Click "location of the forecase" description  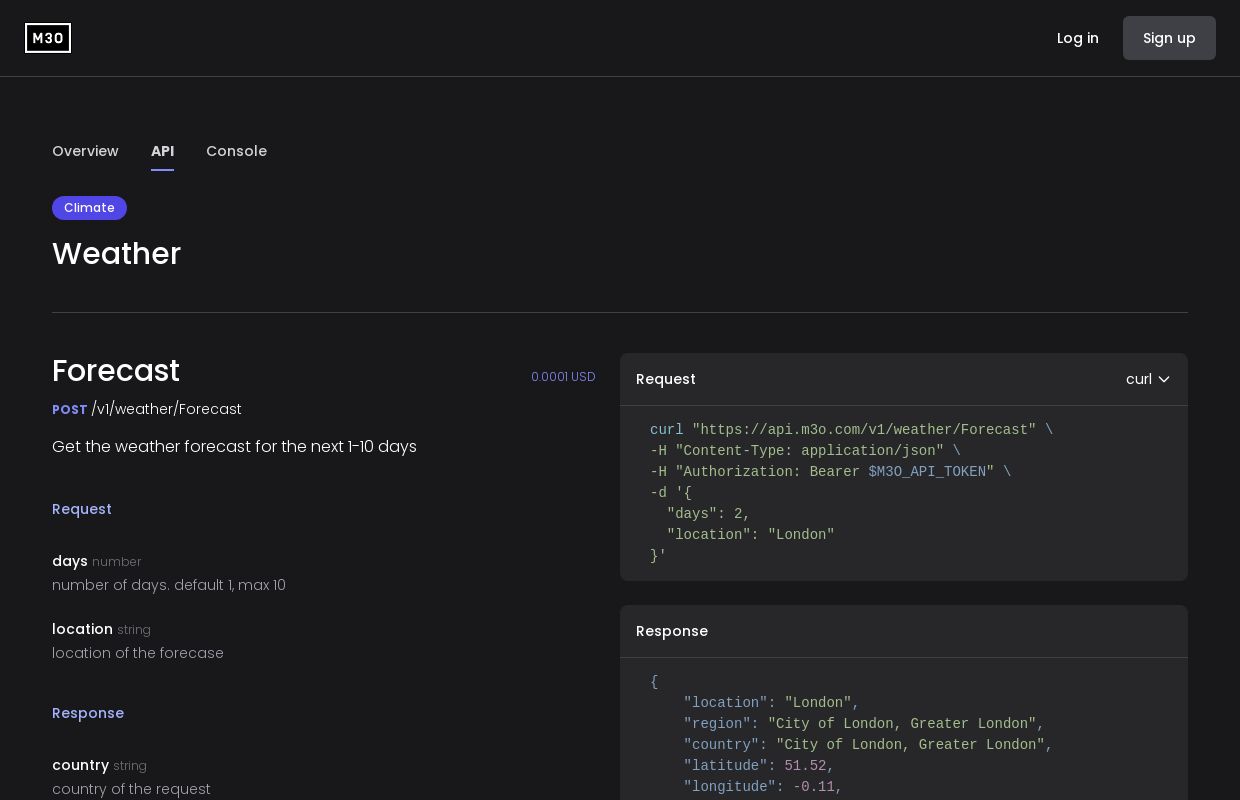click(x=138, y=653)
